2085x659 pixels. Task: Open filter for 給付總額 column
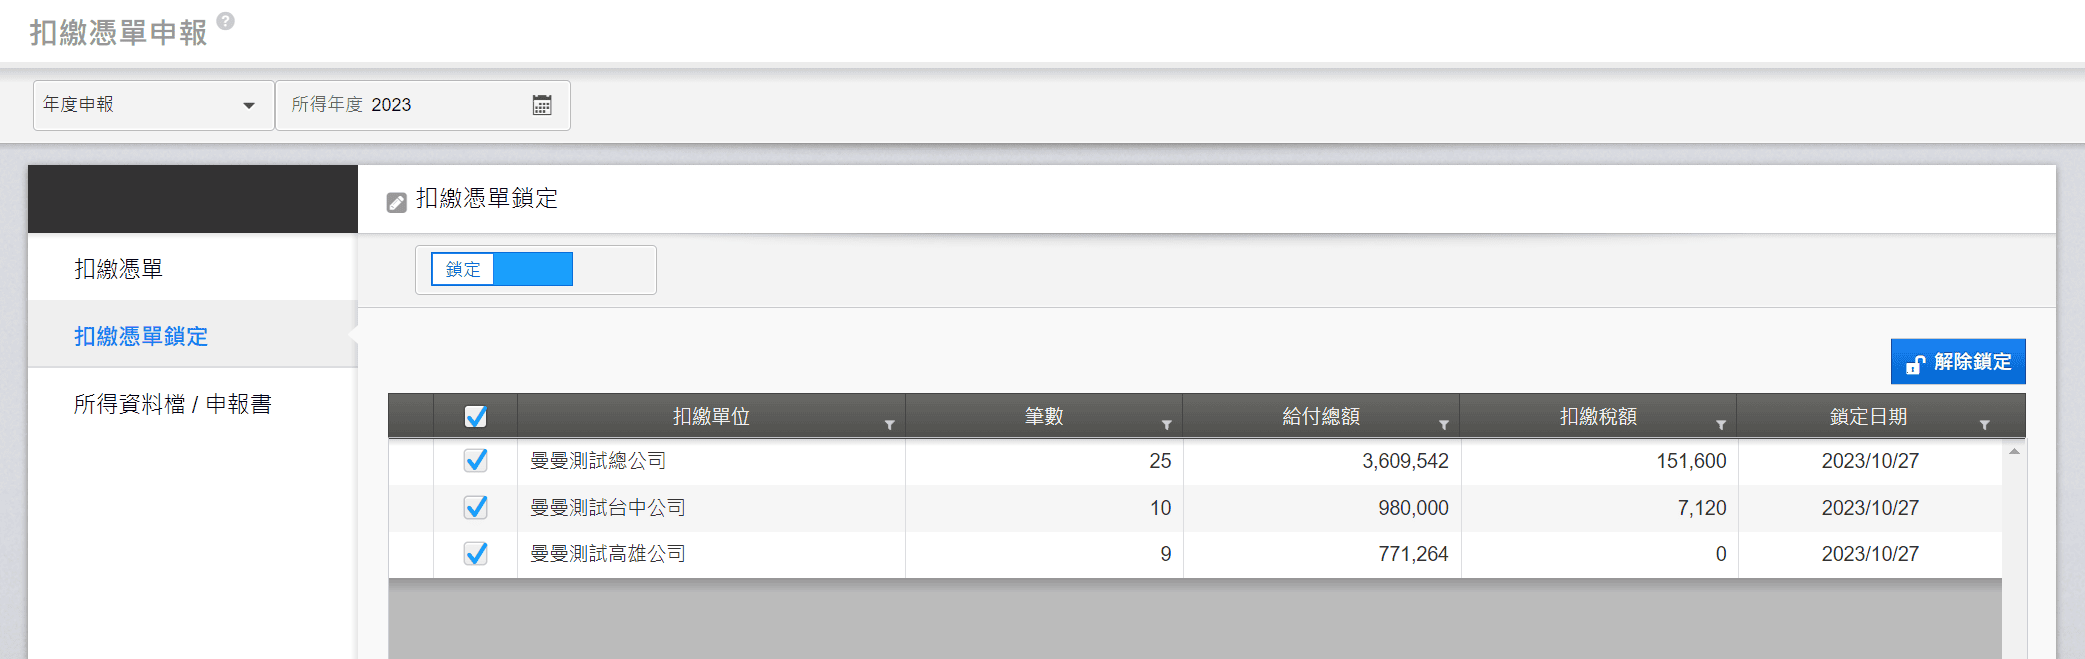click(x=1443, y=425)
